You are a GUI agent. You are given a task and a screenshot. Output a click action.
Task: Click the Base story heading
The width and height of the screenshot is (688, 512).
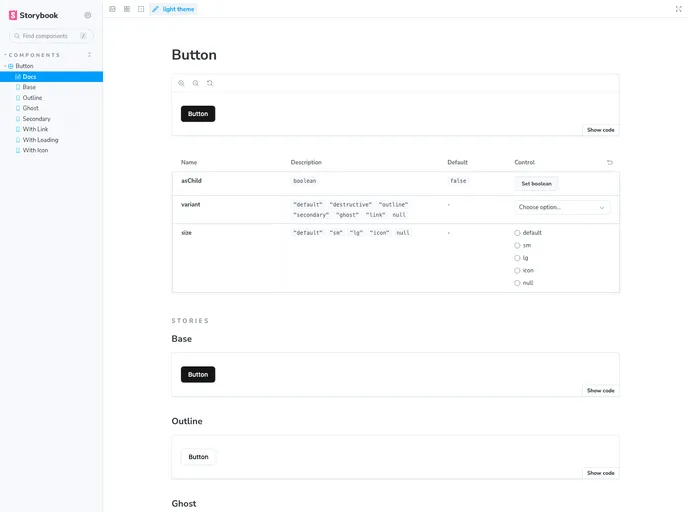(182, 339)
